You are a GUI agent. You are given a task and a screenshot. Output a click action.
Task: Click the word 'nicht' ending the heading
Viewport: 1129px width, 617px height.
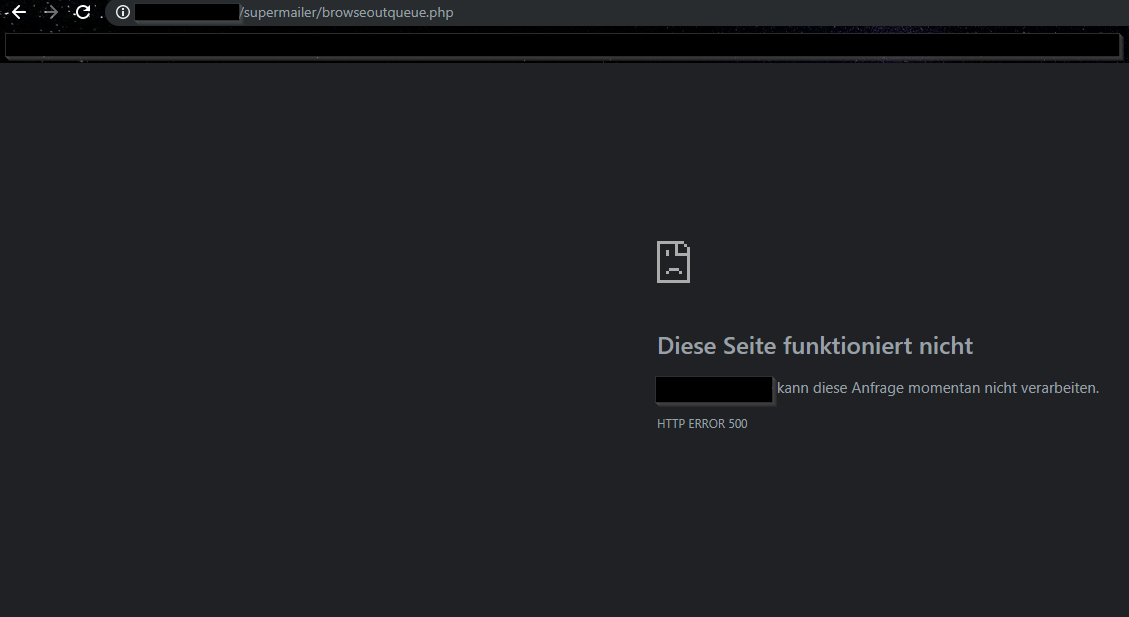[x=945, y=346]
